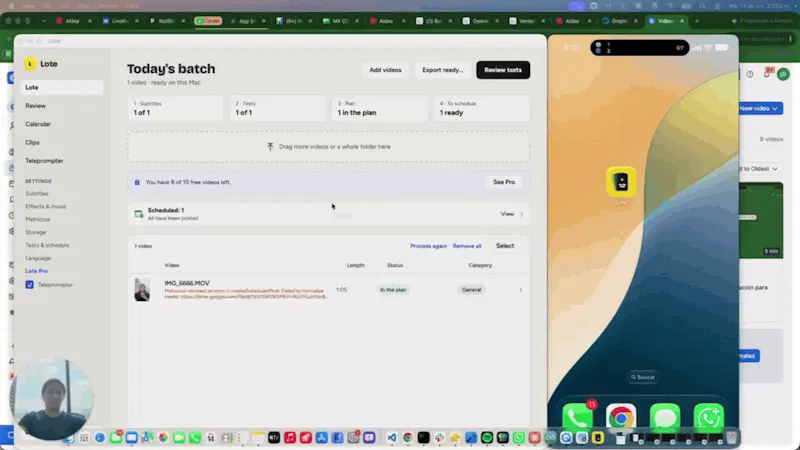Open Effects & music settings
The height and width of the screenshot is (450, 800).
click(x=46, y=206)
